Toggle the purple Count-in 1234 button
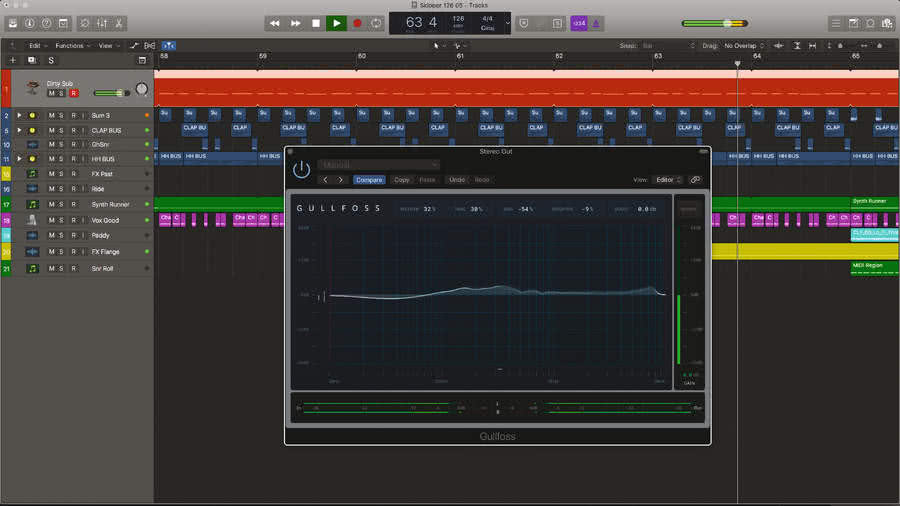Image resolution: width=900 pixels, height=506 pixels. pos(579,24)
